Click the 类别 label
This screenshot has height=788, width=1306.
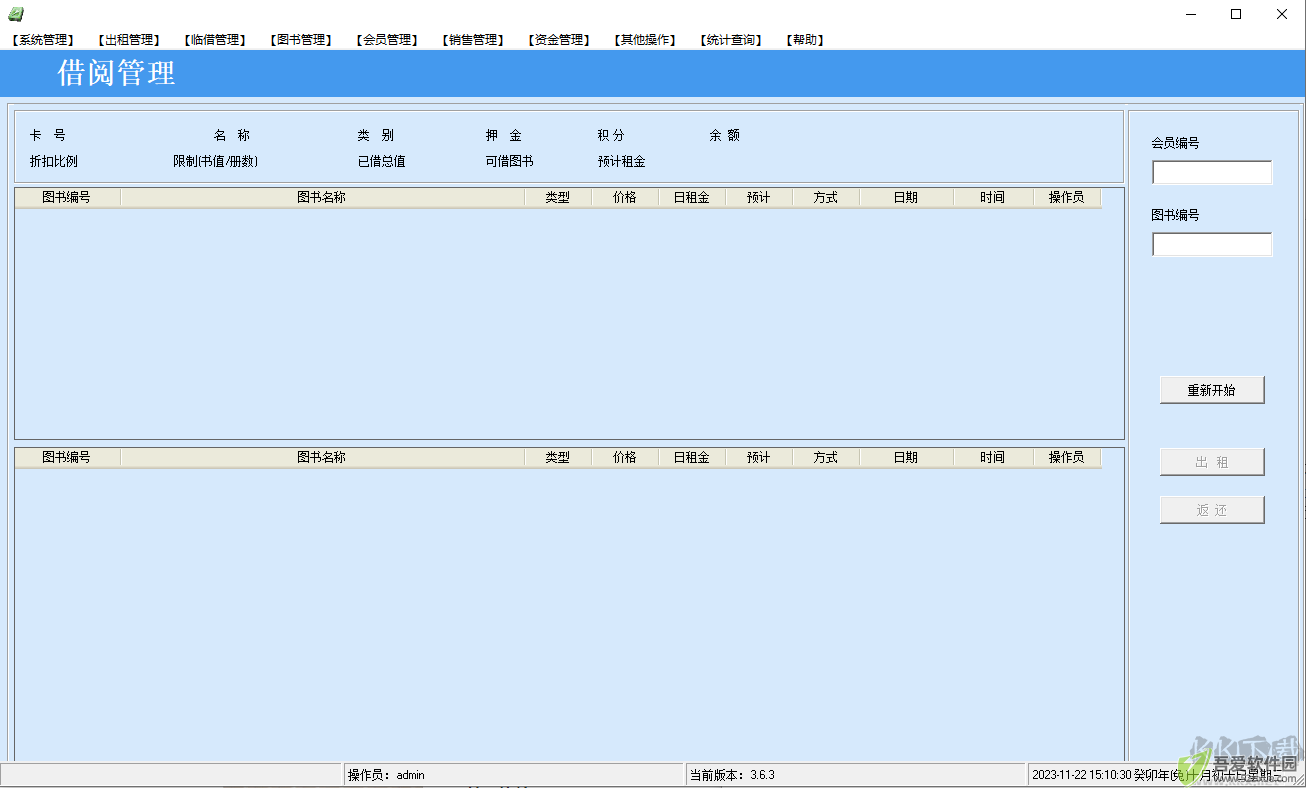click(376, 135)
